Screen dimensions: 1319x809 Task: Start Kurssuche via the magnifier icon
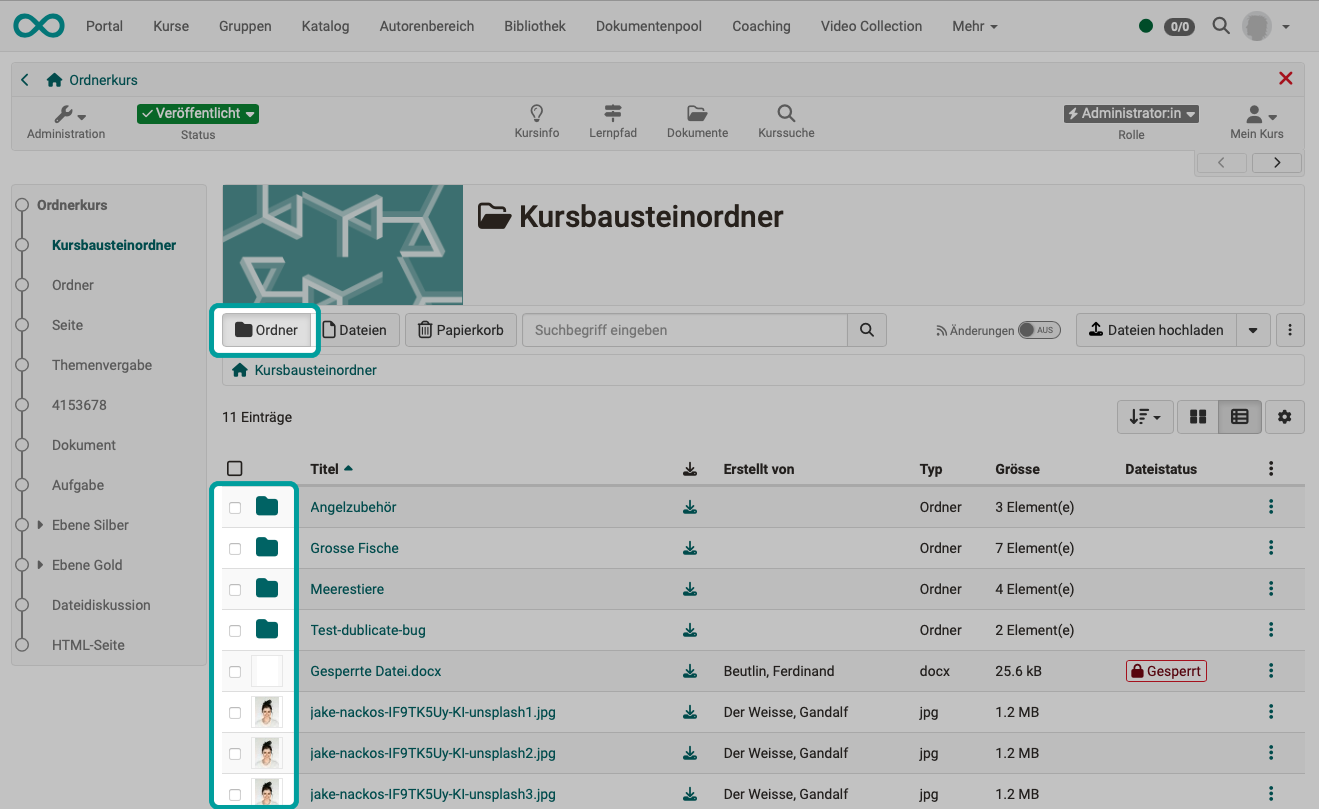coord(785,120)
